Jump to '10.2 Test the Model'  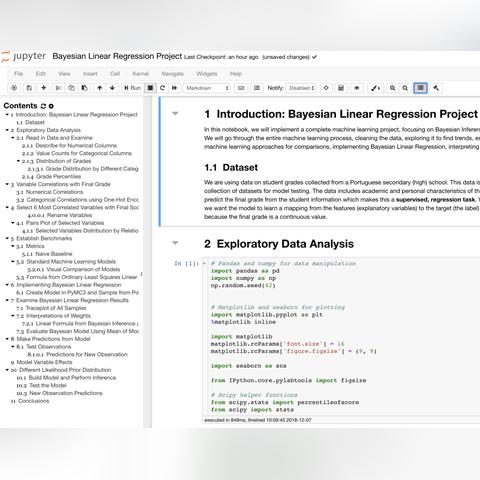(41, 385)
